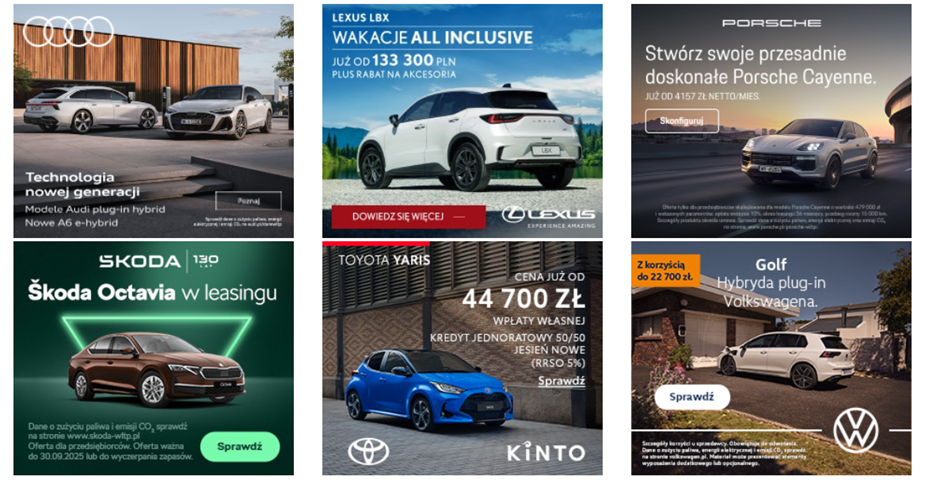Click the Sprawdź link on Toyota Yaris ad
The height and width of the screenshot is (488, 944).
[561, 381]
